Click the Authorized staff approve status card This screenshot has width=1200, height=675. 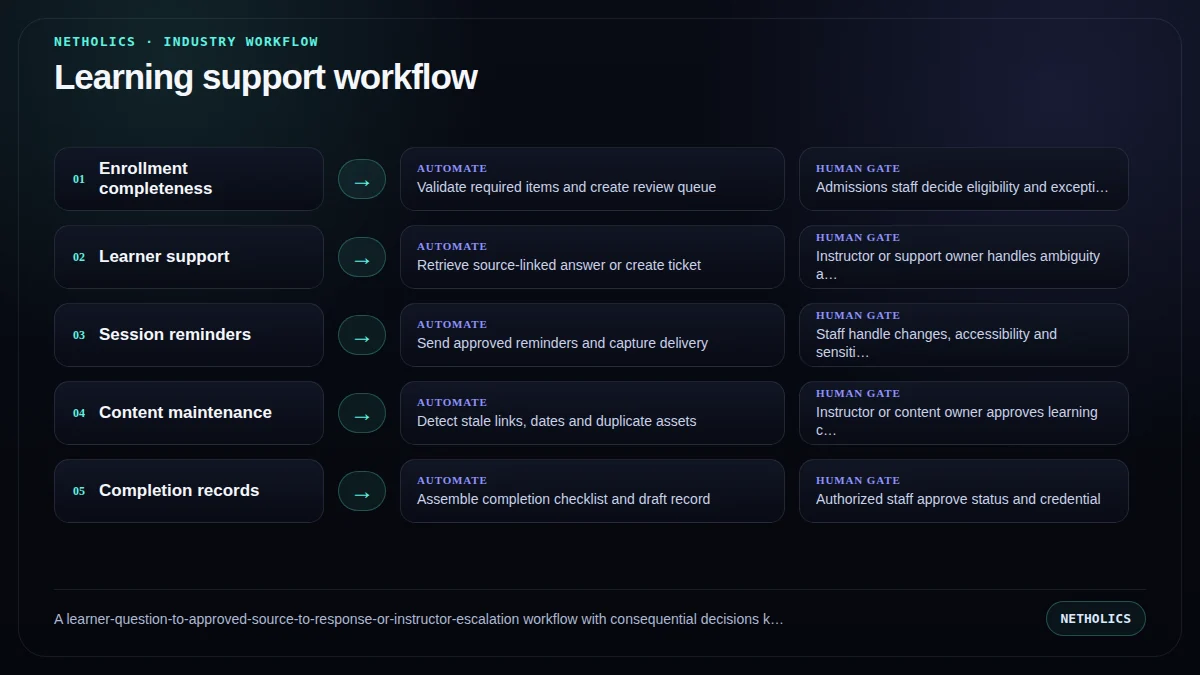(x=964, y=491)
